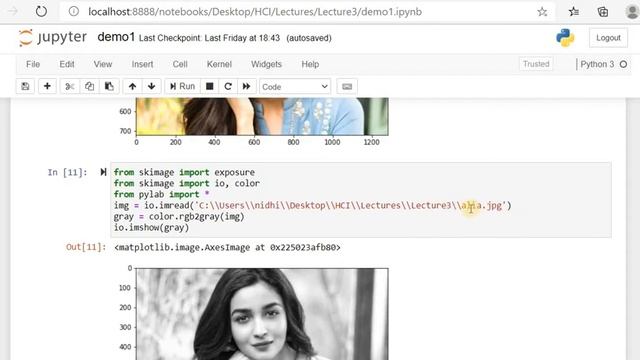This screenshot has width=640, height=360.
Task: Paste cells below icon
Action: [109, 87]
